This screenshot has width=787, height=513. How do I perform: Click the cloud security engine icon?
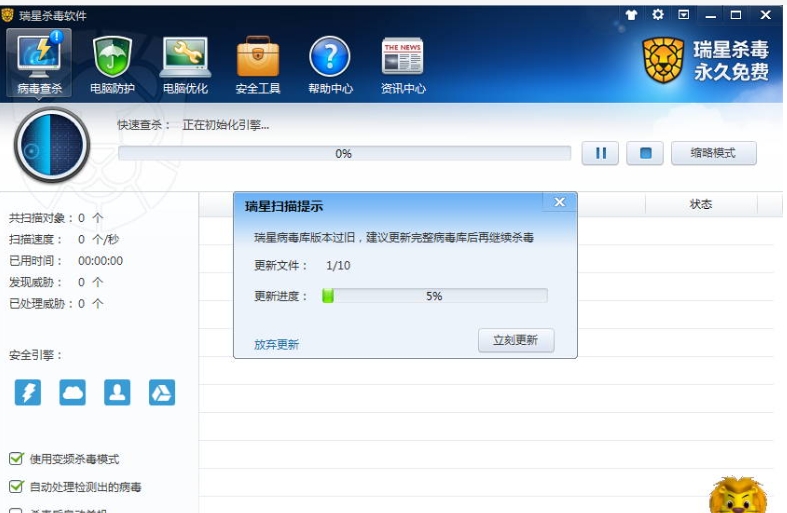[72, 392]
